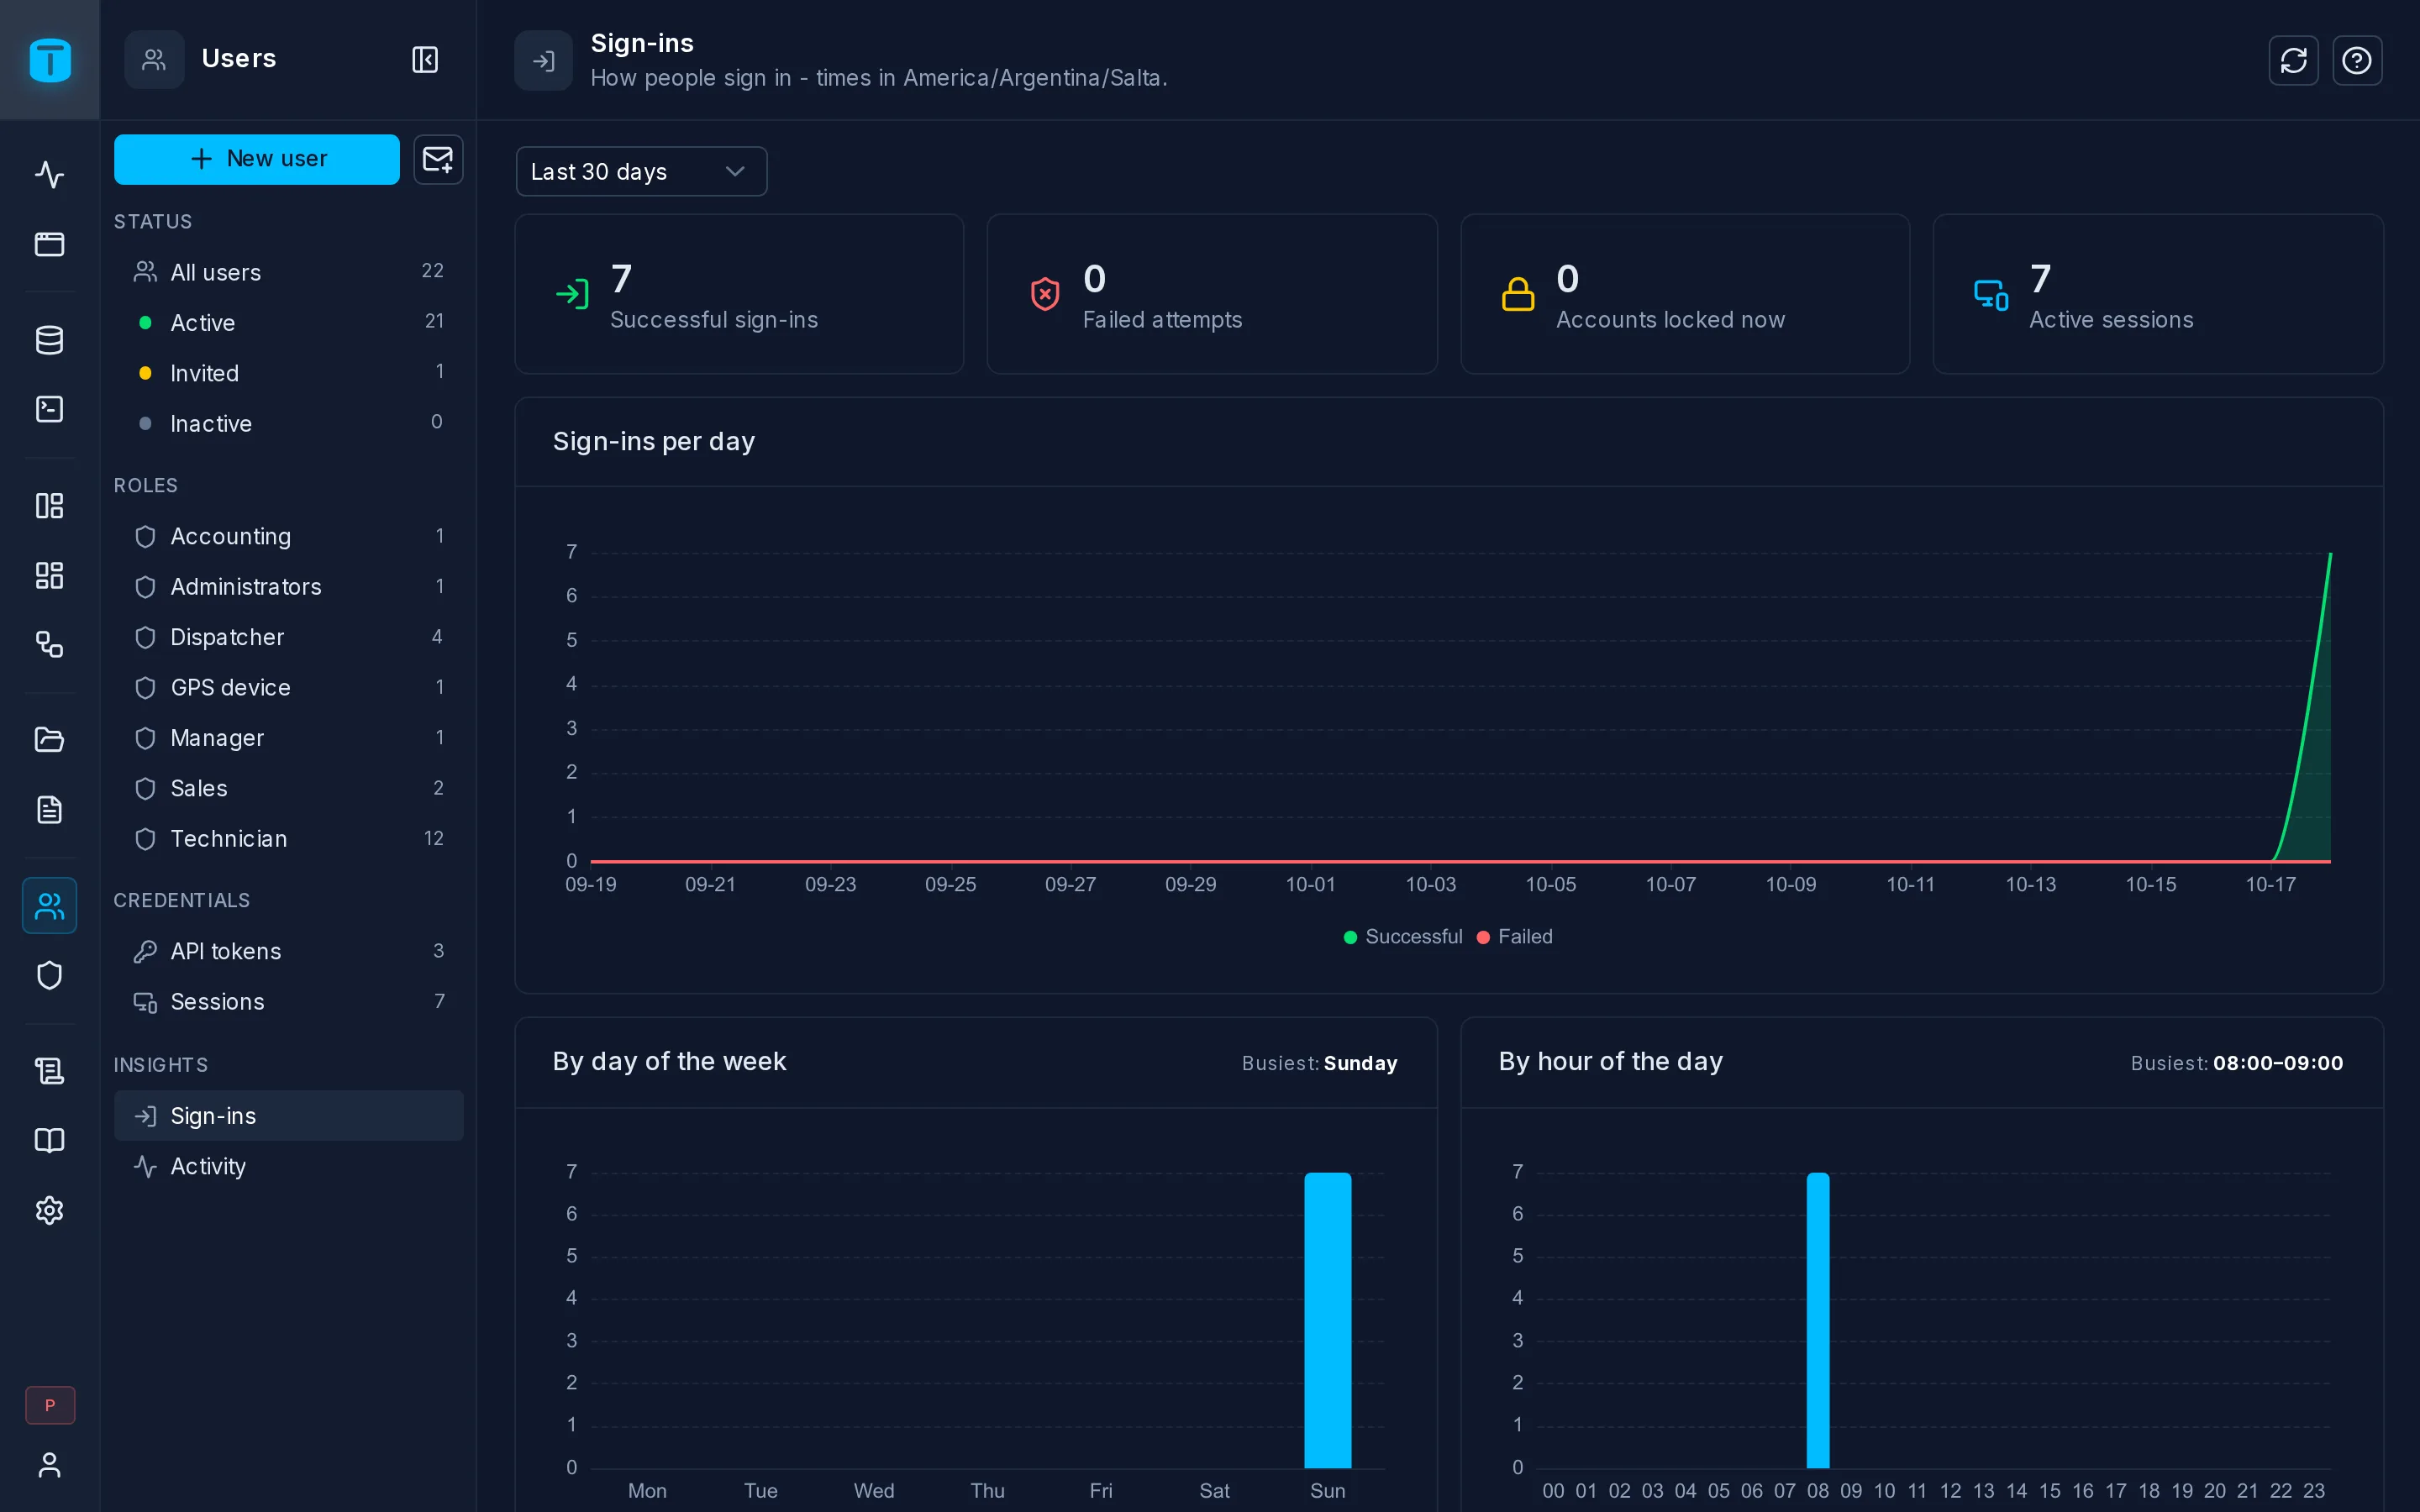This screenshot has width=2420, height=1512.
Task: Open the open-book documentation icon in left rail
Action: 49,1140
